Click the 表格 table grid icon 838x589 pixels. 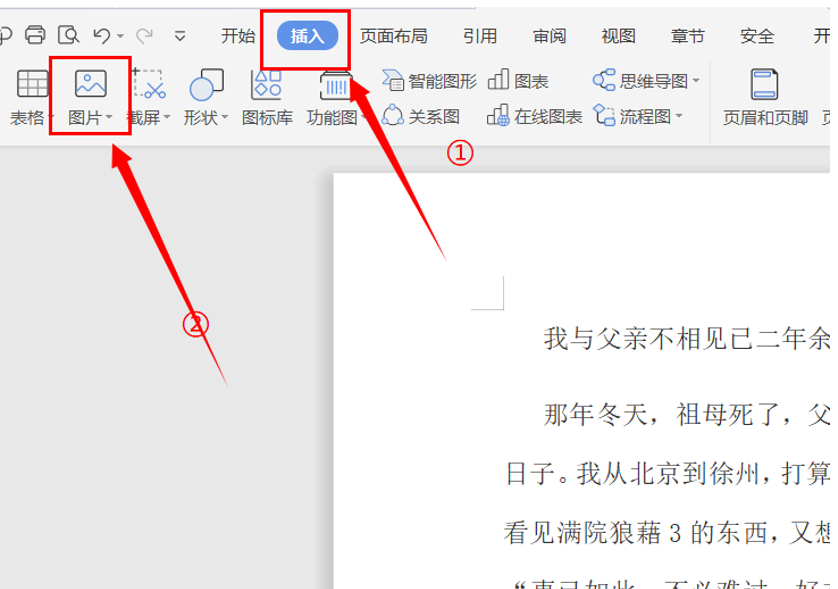coord(33,83)
